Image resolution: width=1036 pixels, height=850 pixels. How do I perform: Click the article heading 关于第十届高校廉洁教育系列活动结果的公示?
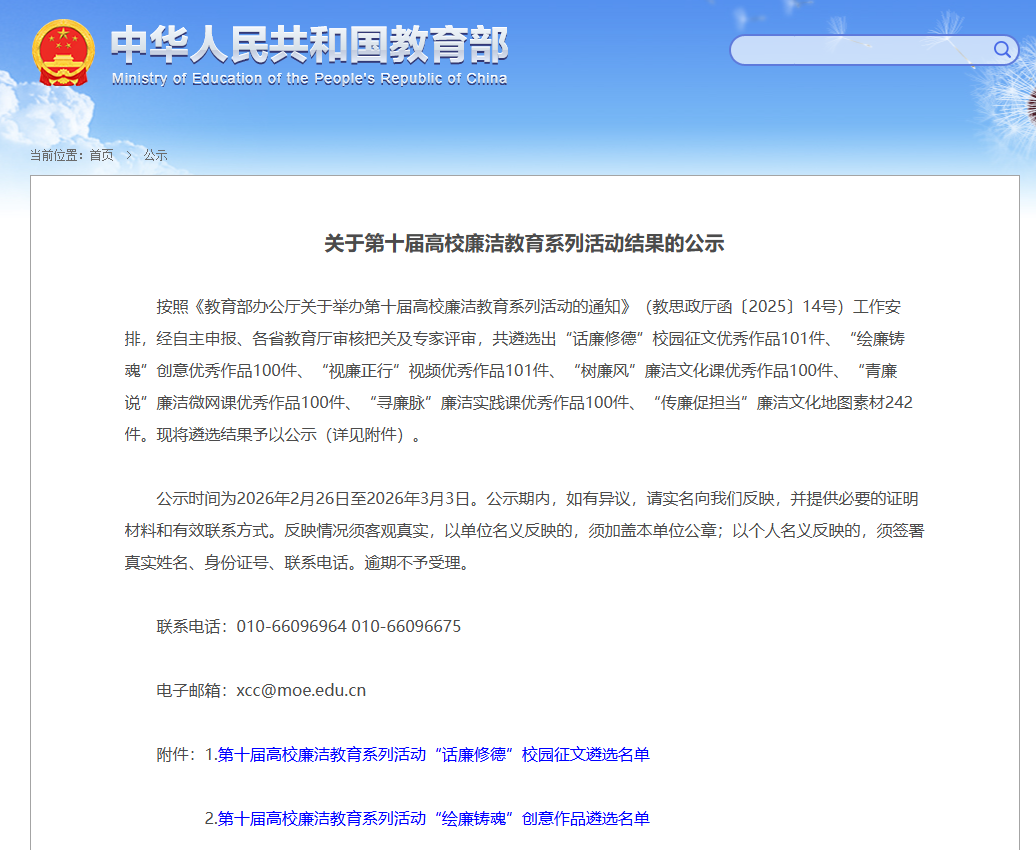click(x=524, y=243)
